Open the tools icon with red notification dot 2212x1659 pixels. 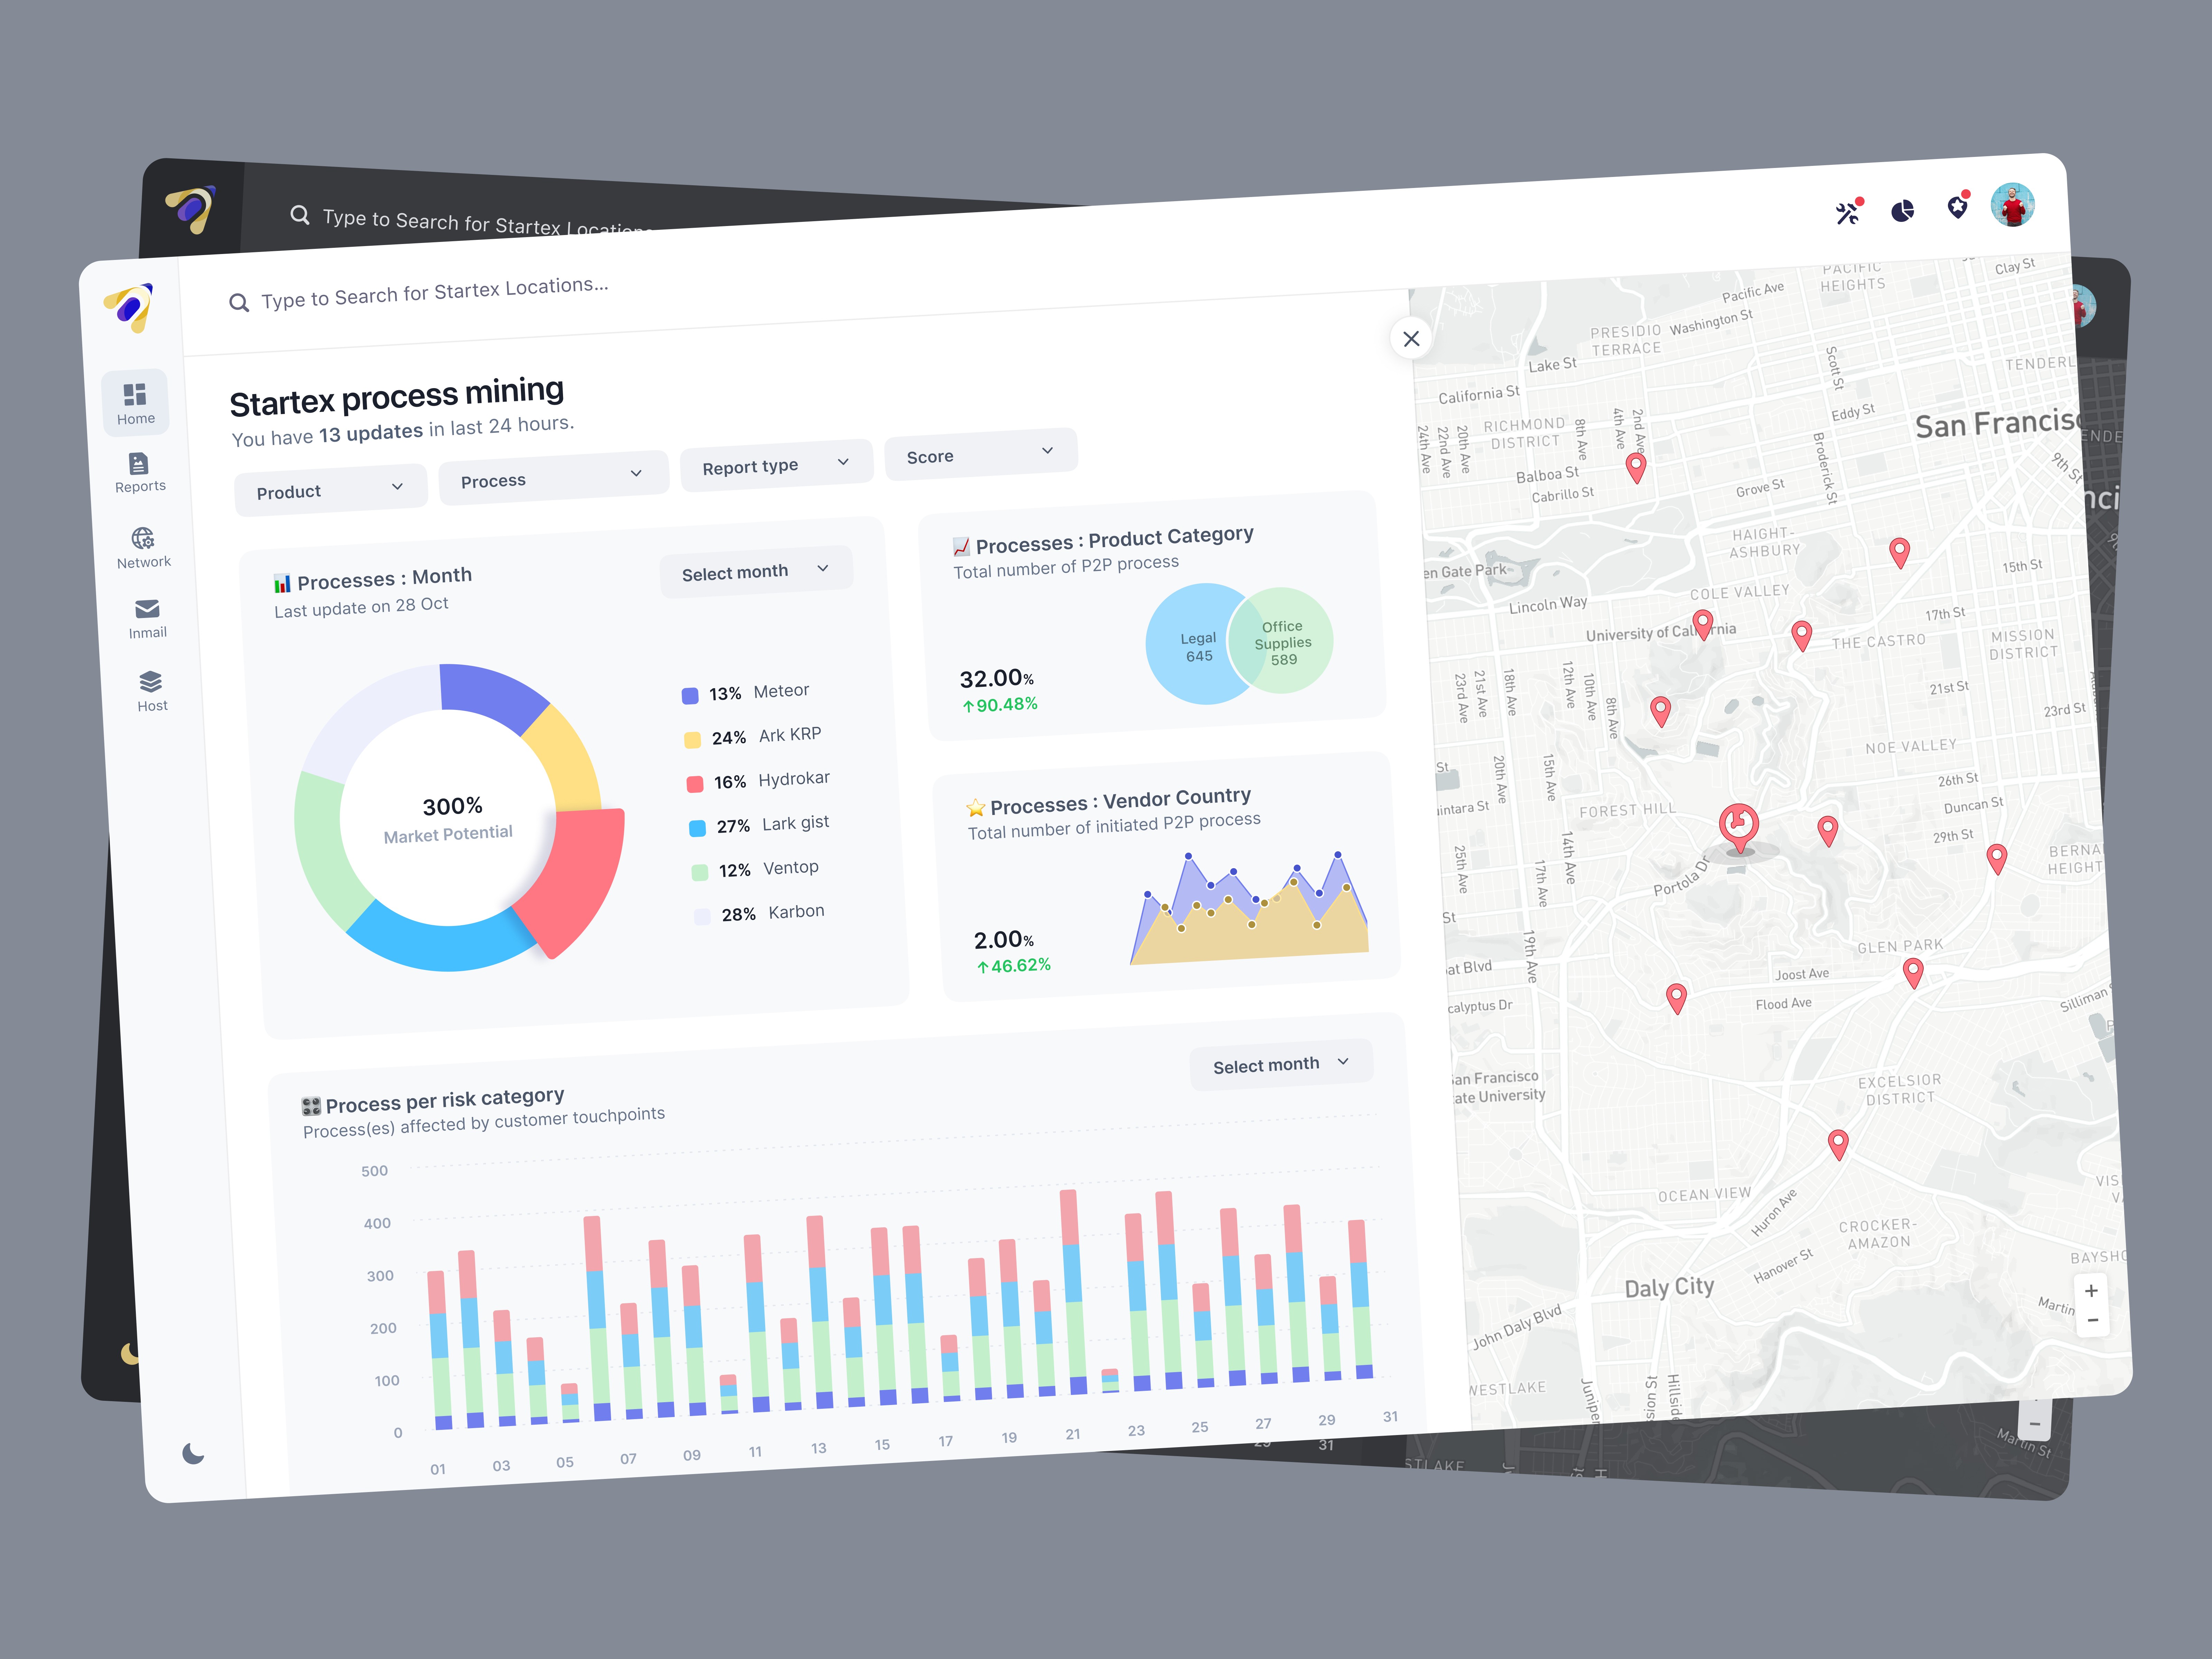pos(1848,212)
